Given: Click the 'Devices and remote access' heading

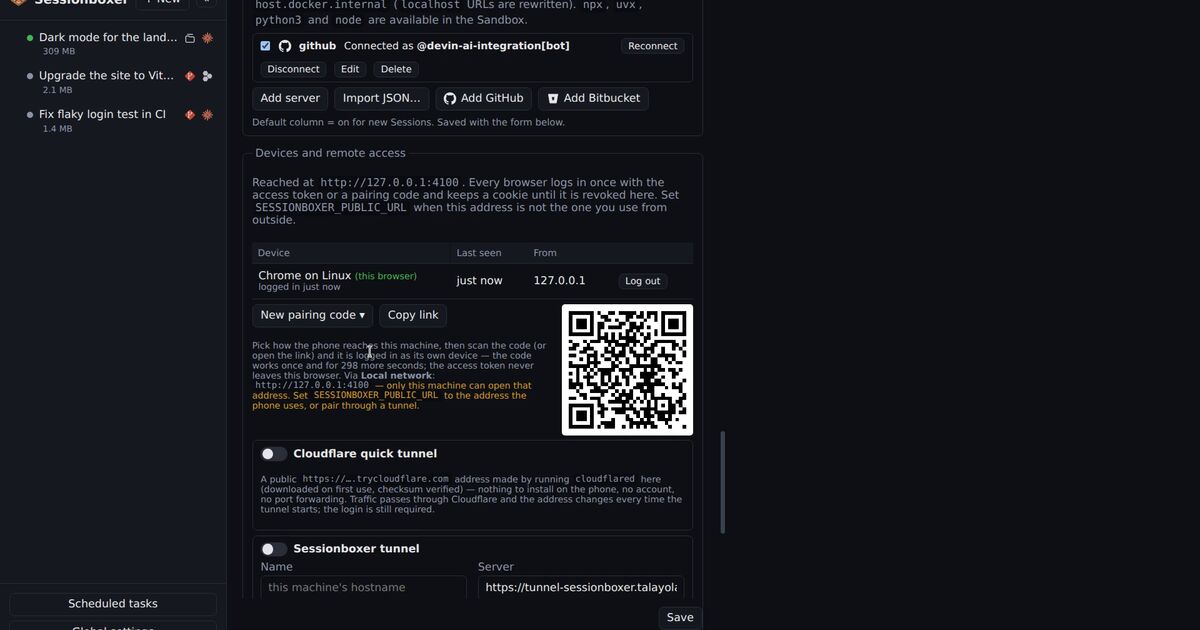Looking at the screenshot, I should pos(330,153).
